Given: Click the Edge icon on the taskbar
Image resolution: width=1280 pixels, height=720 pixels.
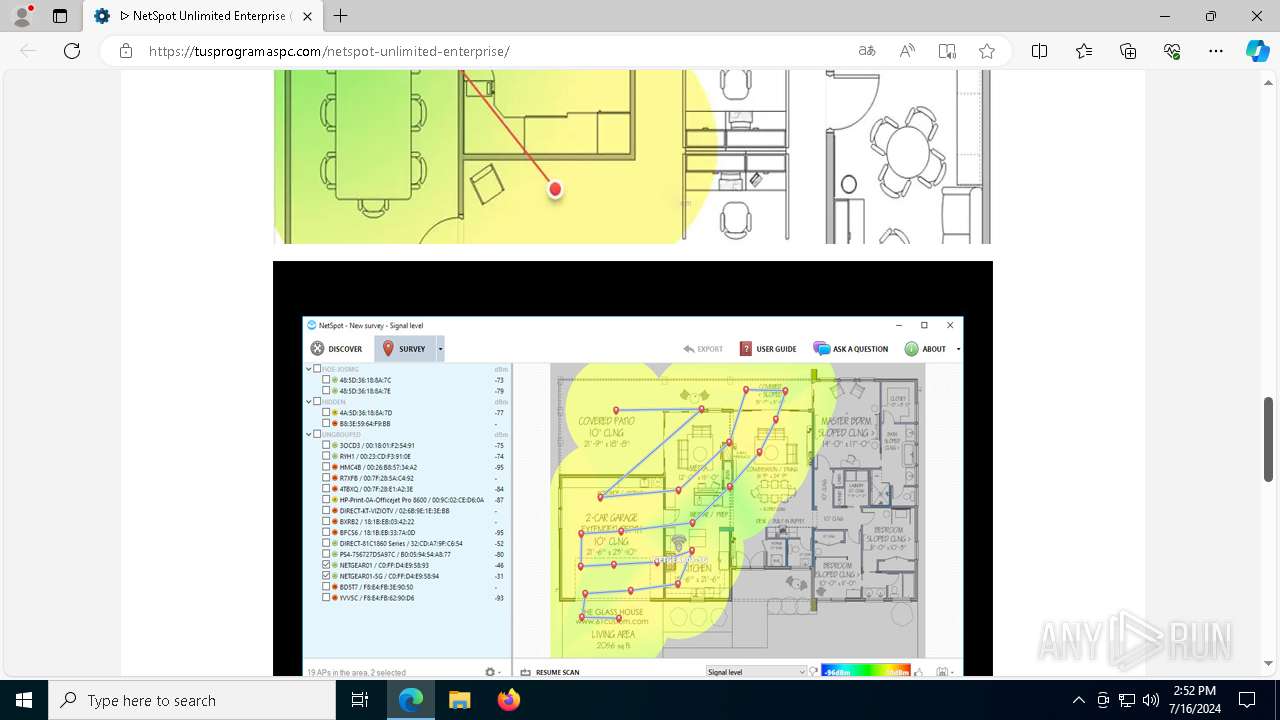Looking at the screenshot, I should [x=411, y=700].
